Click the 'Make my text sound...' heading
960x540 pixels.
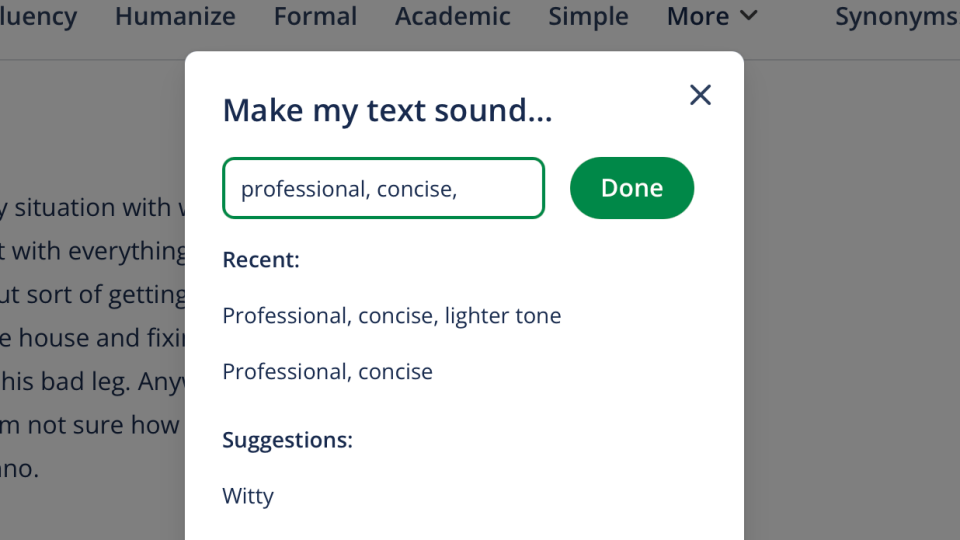[x=387, y=110]
